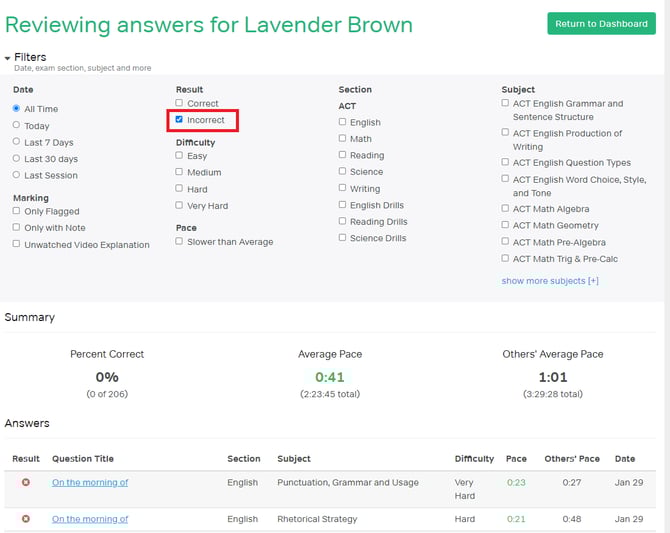Viewport: 670px width, 533px height.
Task: Check the ACT Math Geometry subject
Action: [x=505, y=226]
